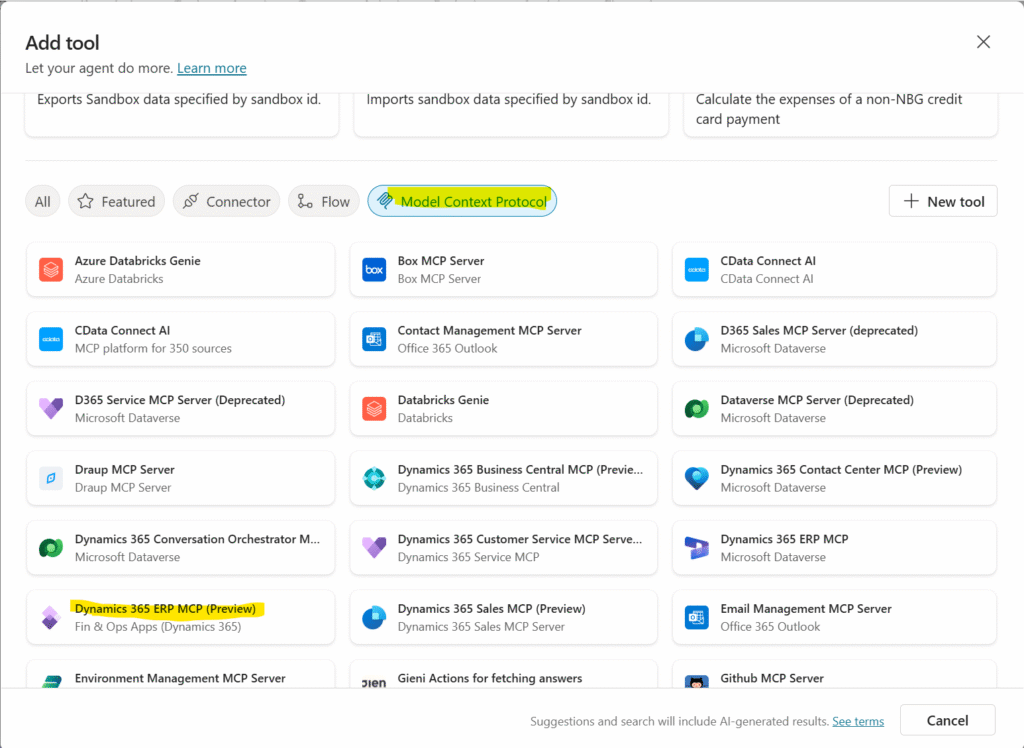Viewport: 1024px width, 748px height.
Task: Open the Learn more link
Action: pyautogui.click(x=211, y=68)
